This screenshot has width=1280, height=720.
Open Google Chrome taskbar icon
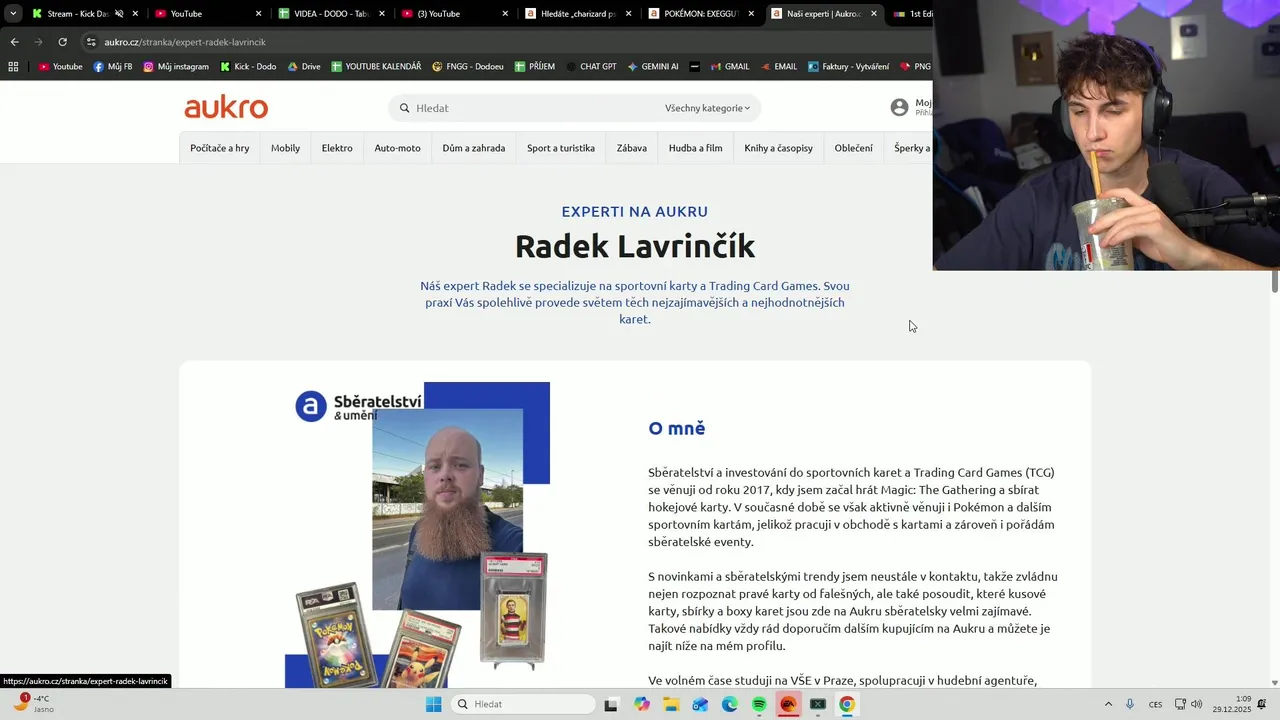point(847,704)
